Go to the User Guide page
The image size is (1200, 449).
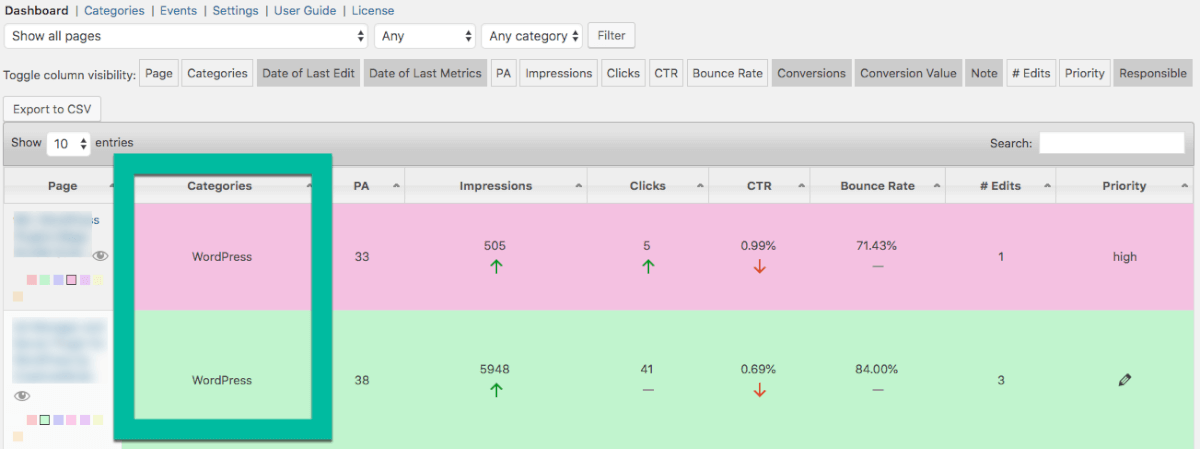point(306,10)
